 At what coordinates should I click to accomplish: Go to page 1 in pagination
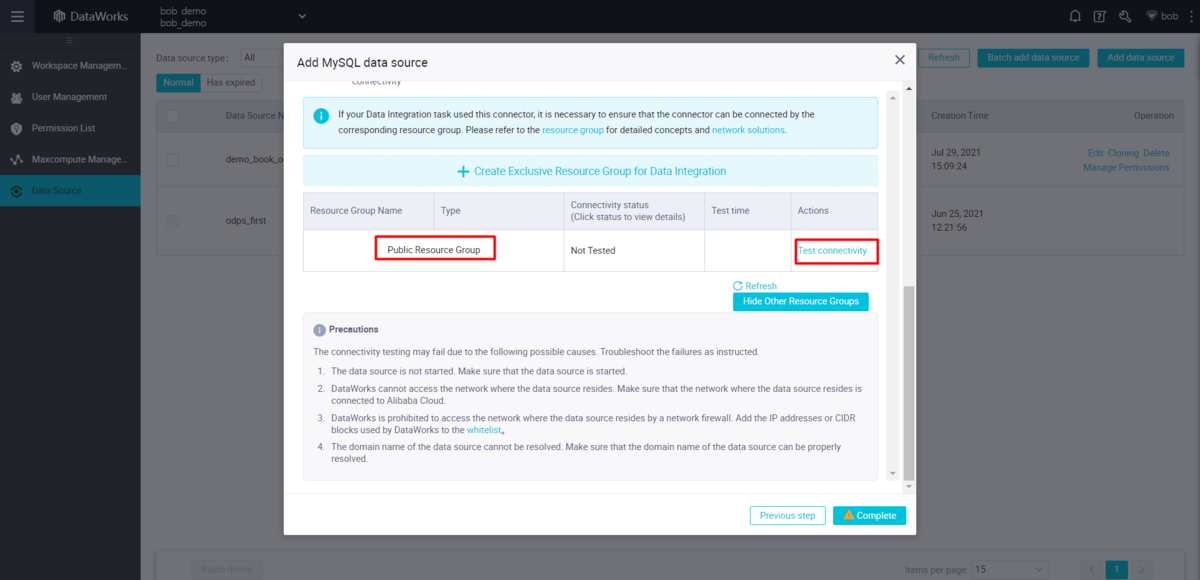tap(1116, 569)
